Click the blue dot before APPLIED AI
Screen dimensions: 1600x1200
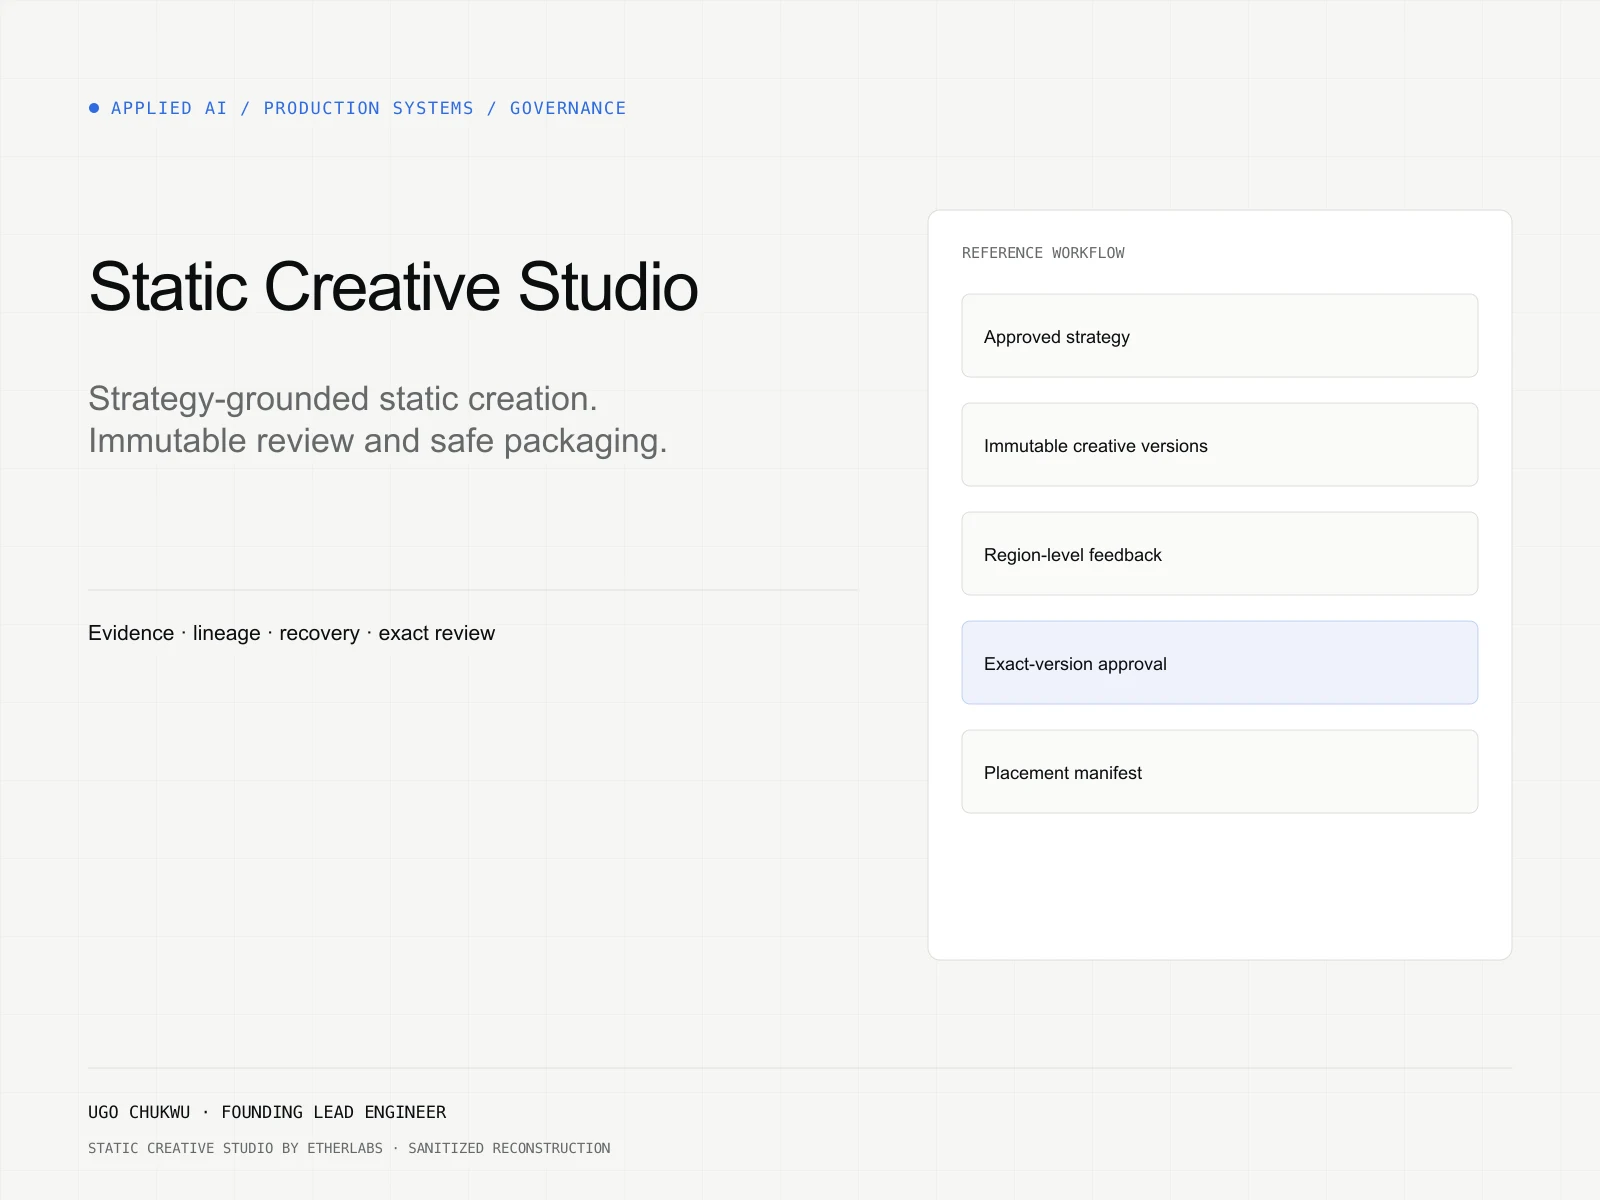click(94, 108)
